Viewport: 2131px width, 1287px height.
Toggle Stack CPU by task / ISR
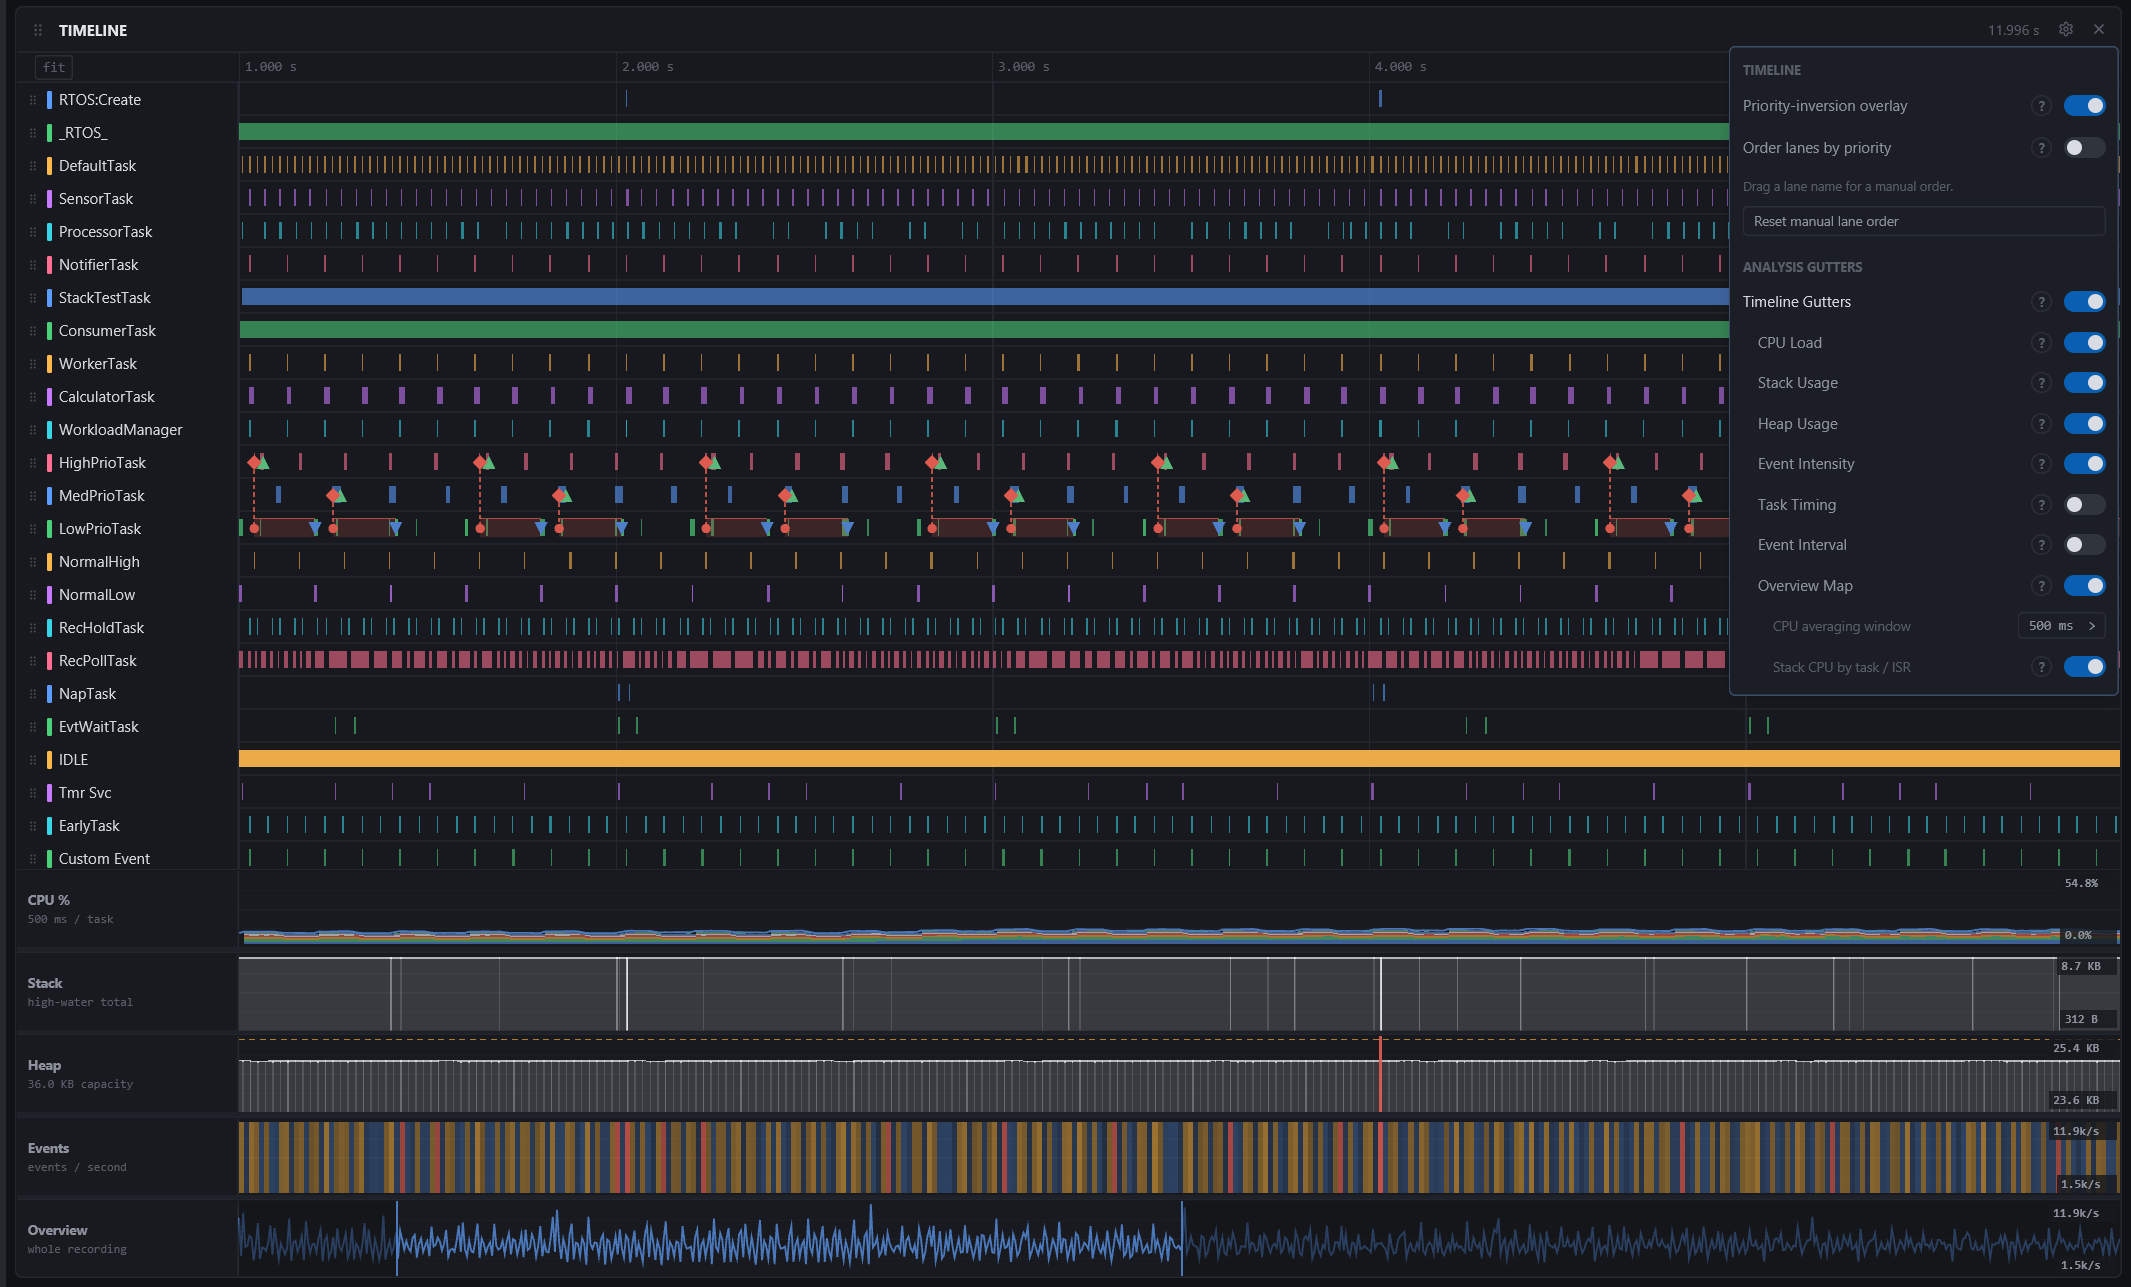[2085, 667]
